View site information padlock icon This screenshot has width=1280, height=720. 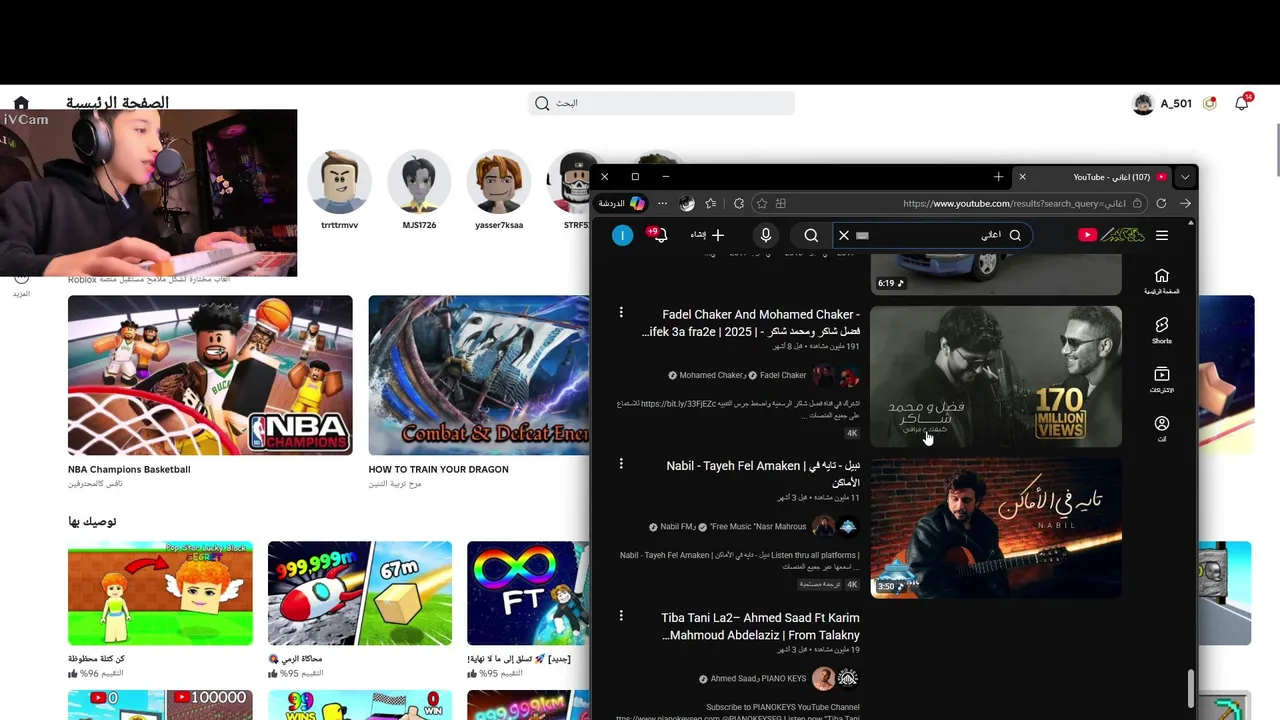(1137, 203)
